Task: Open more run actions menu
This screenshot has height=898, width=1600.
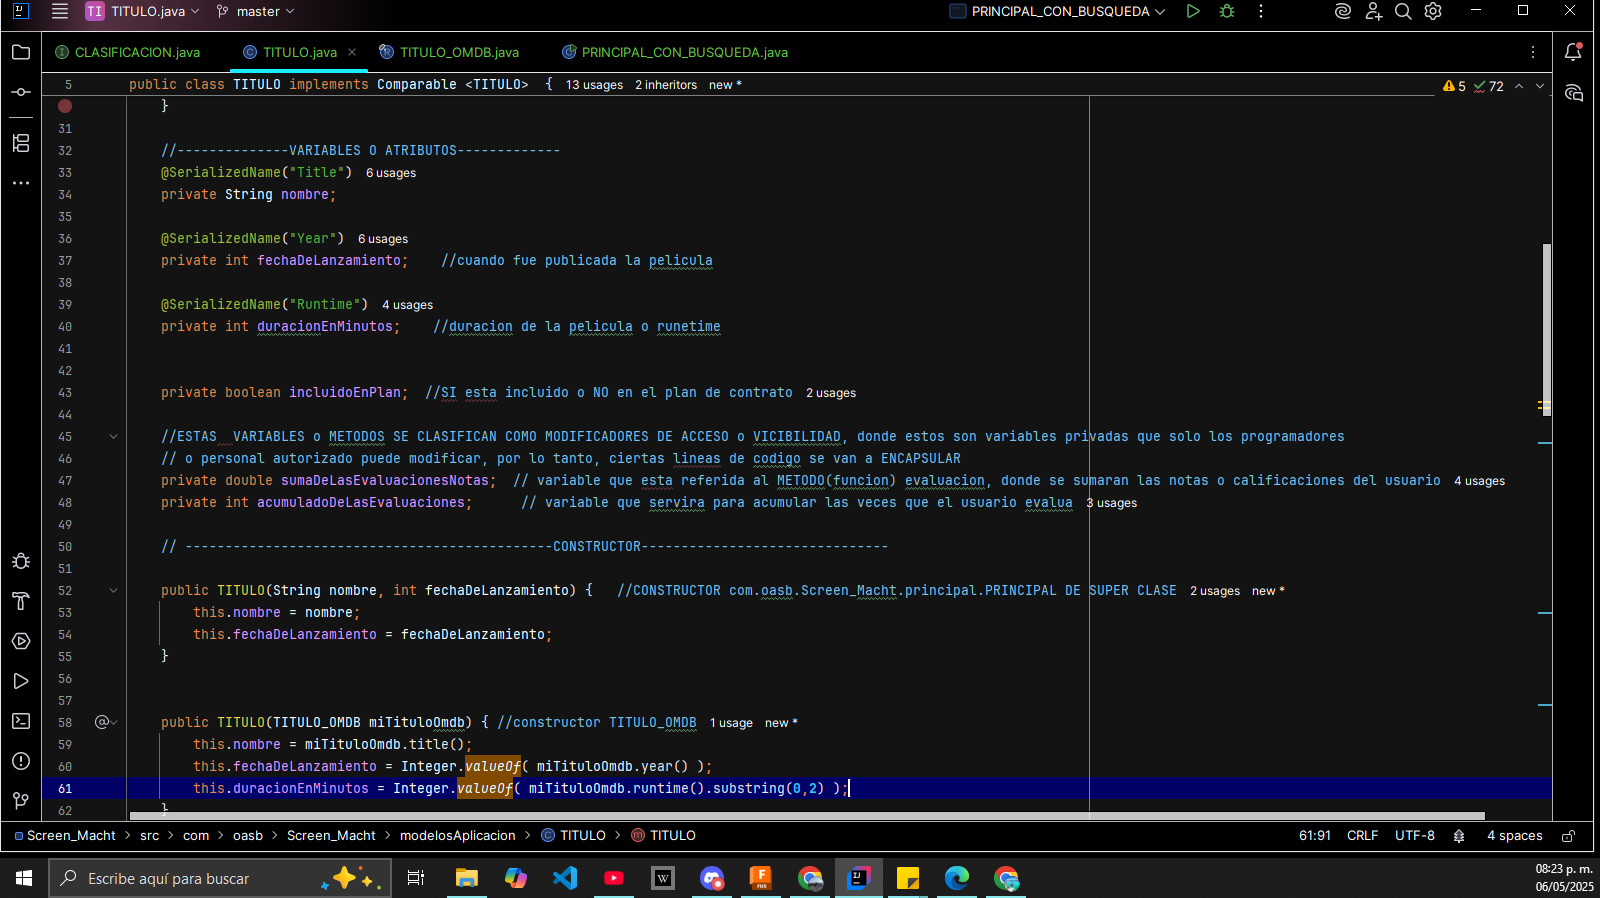Action: click(1261, 11)
